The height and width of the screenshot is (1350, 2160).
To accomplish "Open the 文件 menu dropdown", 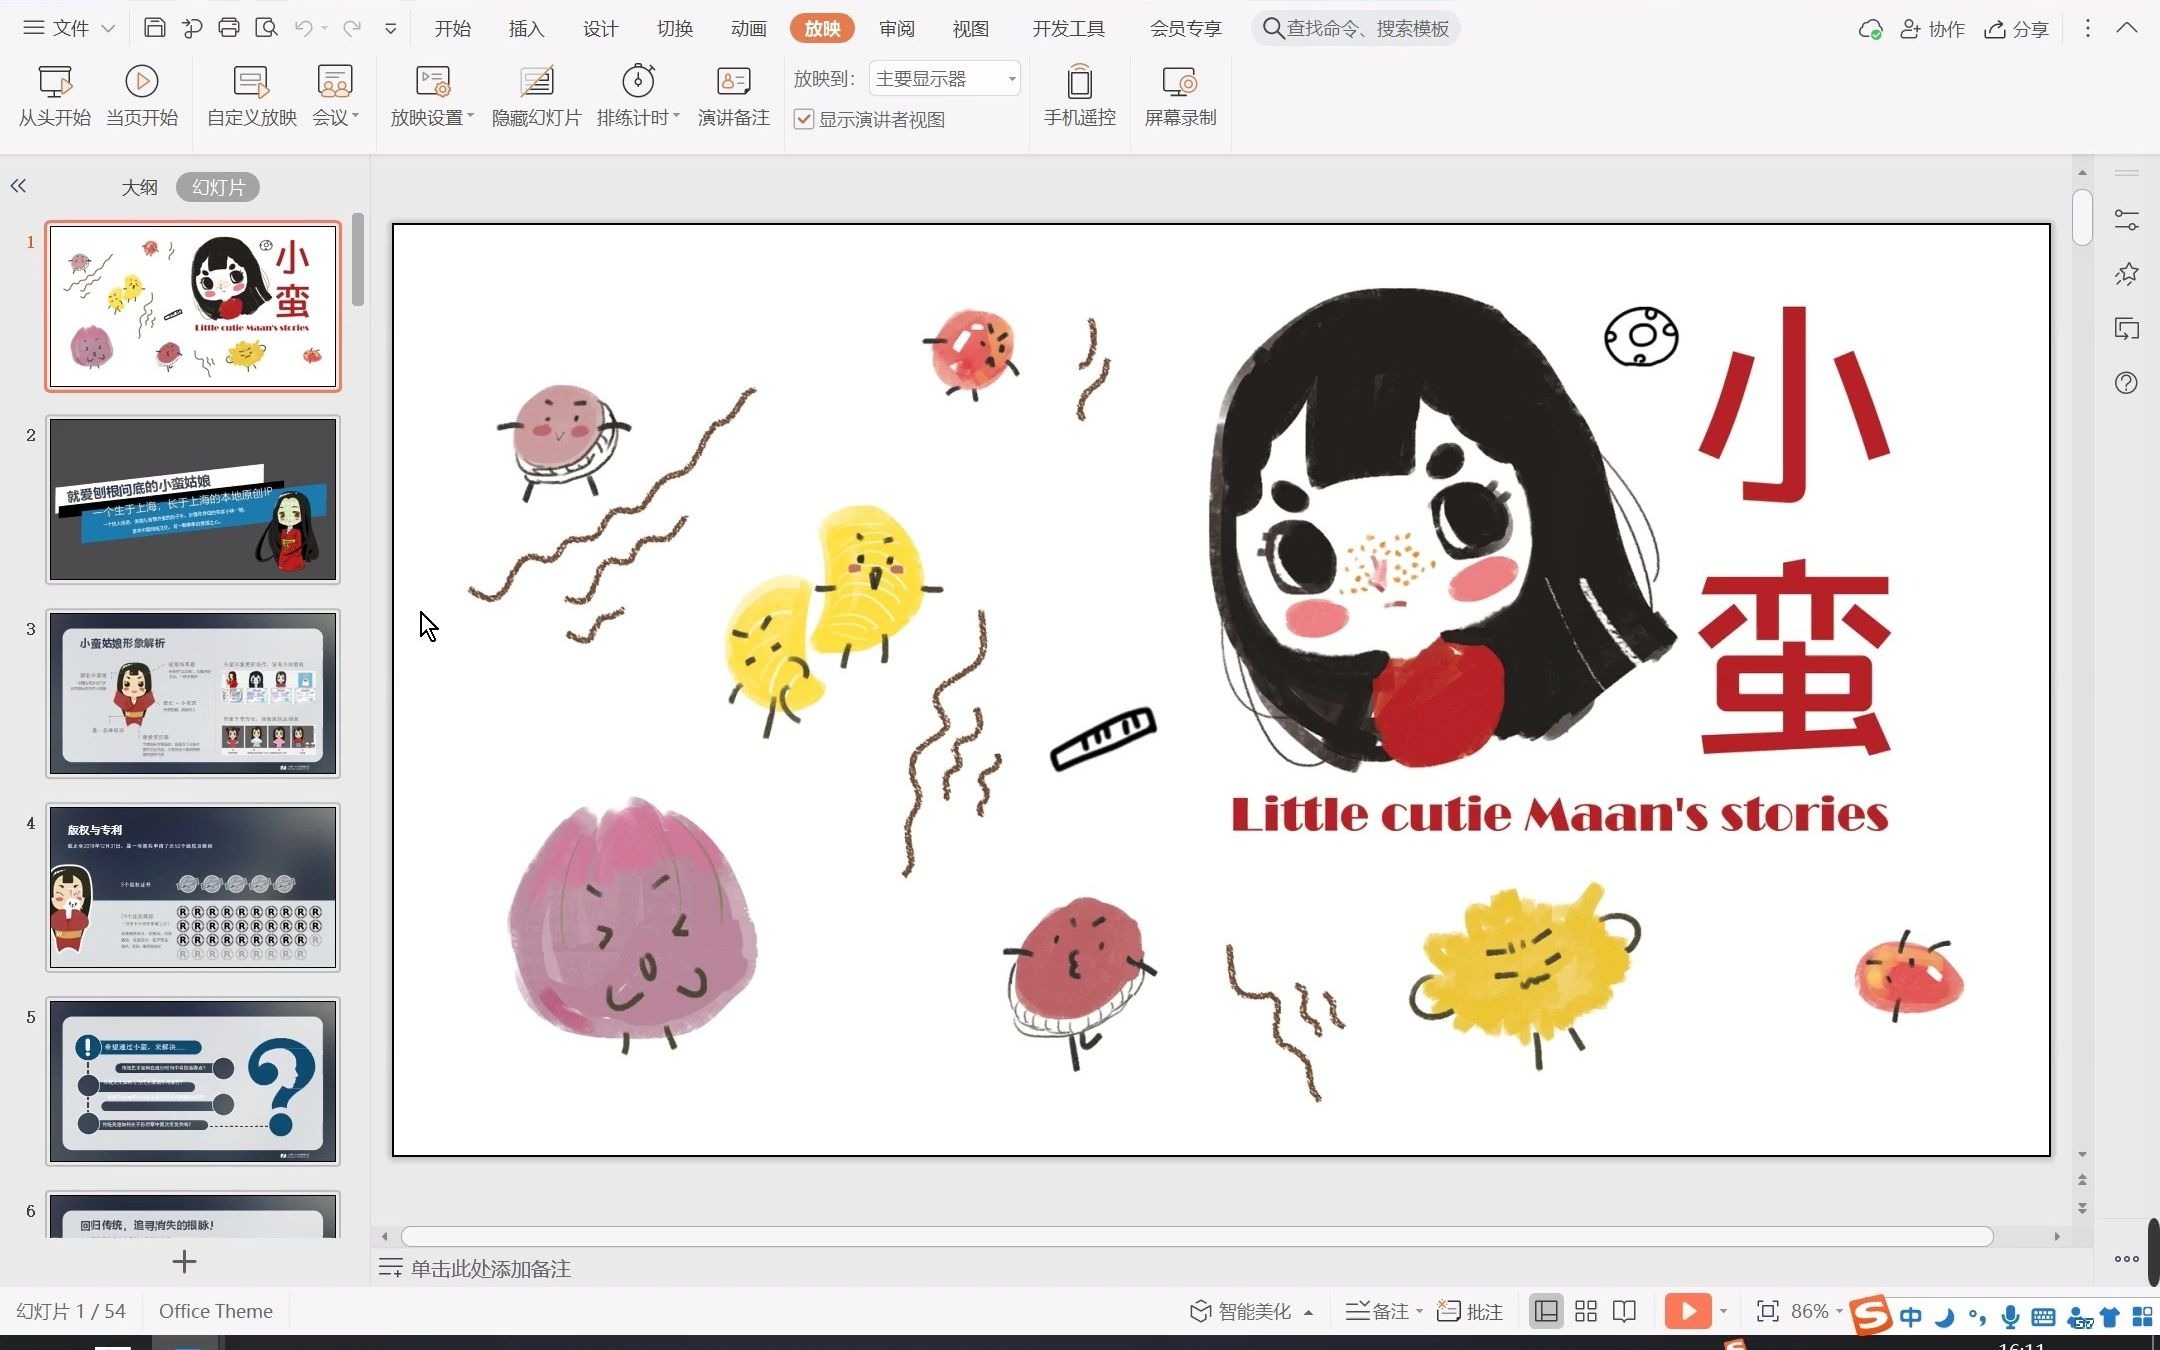I will click(69, 28).
